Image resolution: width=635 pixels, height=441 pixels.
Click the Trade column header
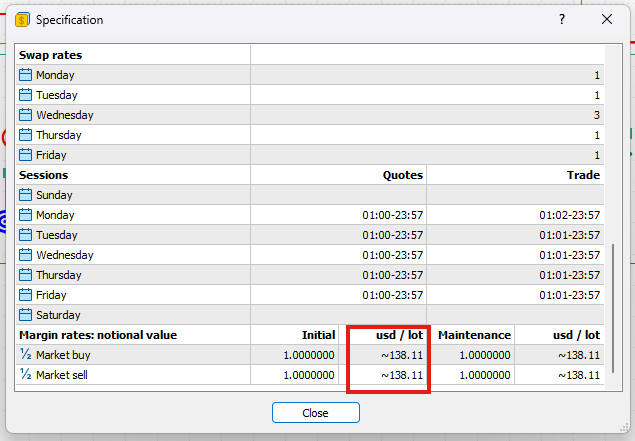click(x=583, y=175)
